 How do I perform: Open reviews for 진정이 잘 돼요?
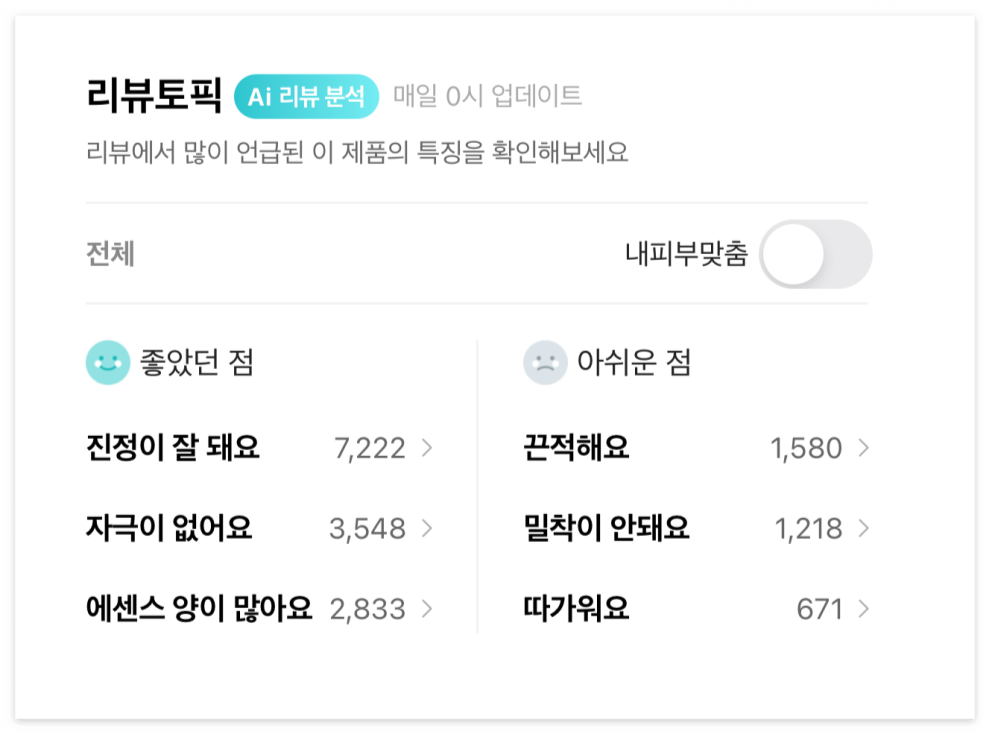172,448
